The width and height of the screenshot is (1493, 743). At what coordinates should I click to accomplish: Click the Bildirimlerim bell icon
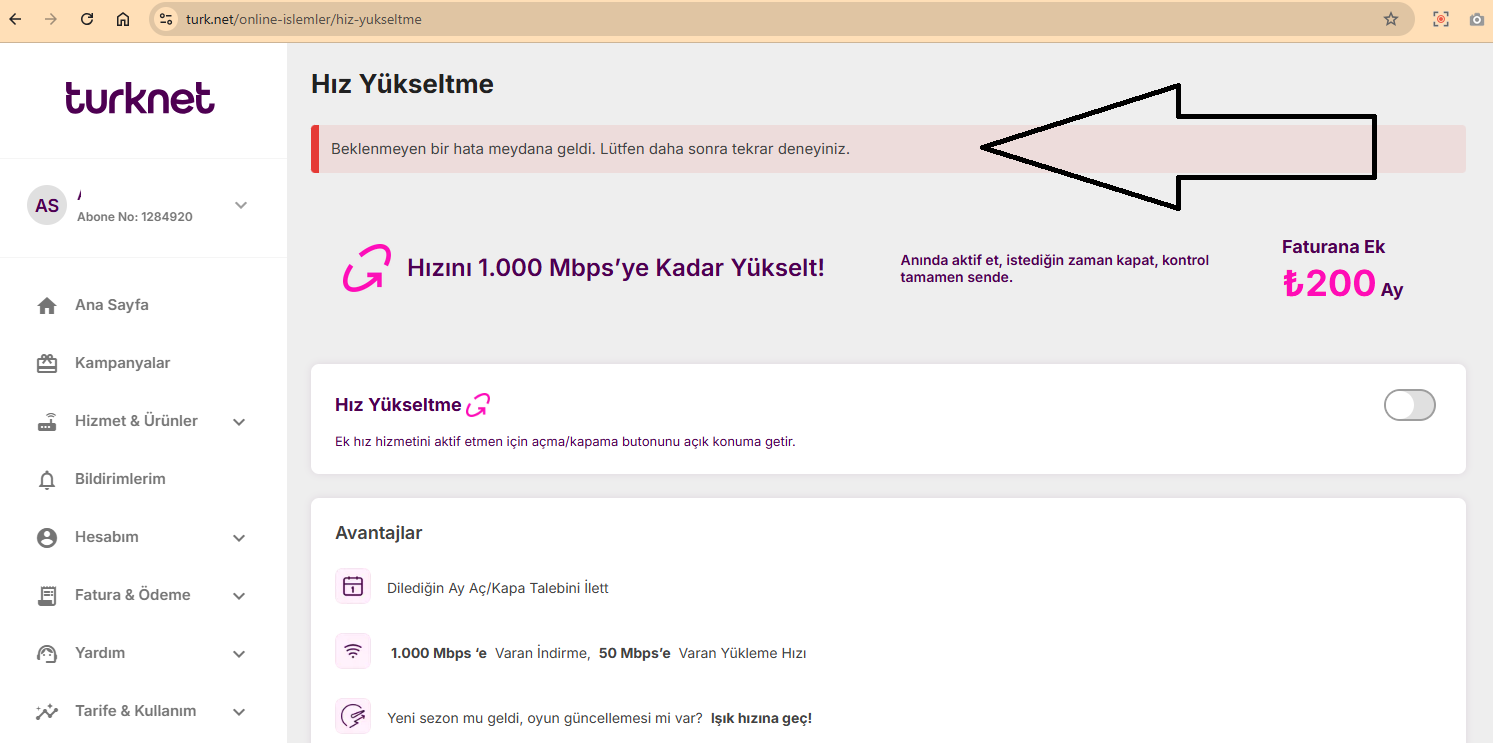47,480
